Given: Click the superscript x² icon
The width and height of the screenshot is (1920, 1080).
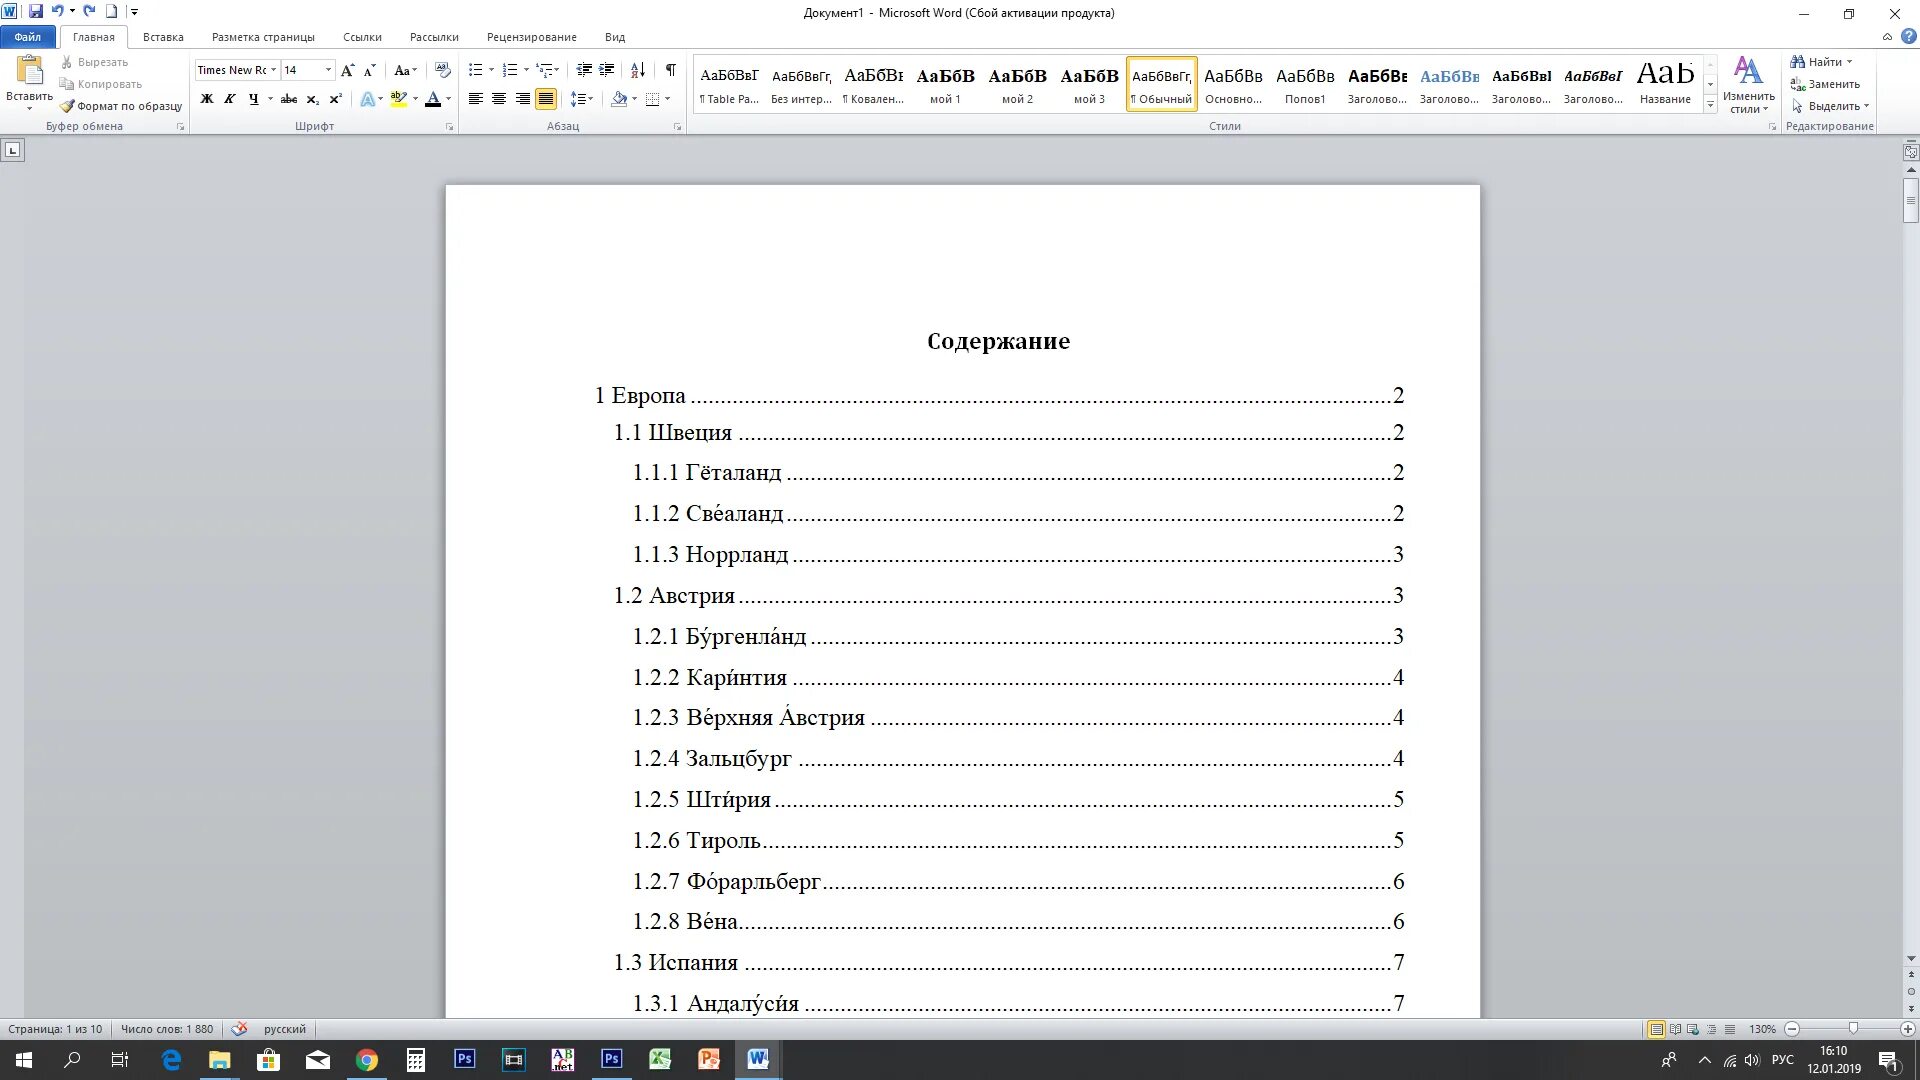Looking at the screenshot, I should point(336,99).
